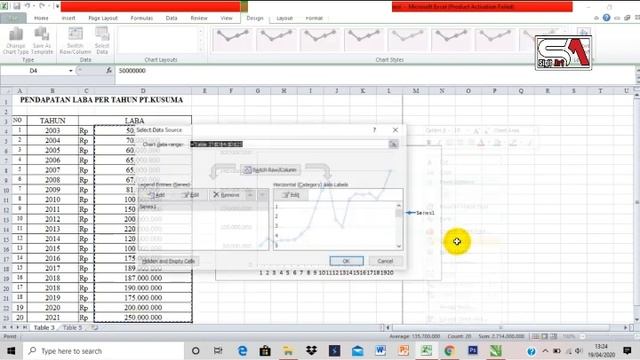640x360 pixels.
Task: Click Remove under Legend Entries
Action: pos(227,195)
